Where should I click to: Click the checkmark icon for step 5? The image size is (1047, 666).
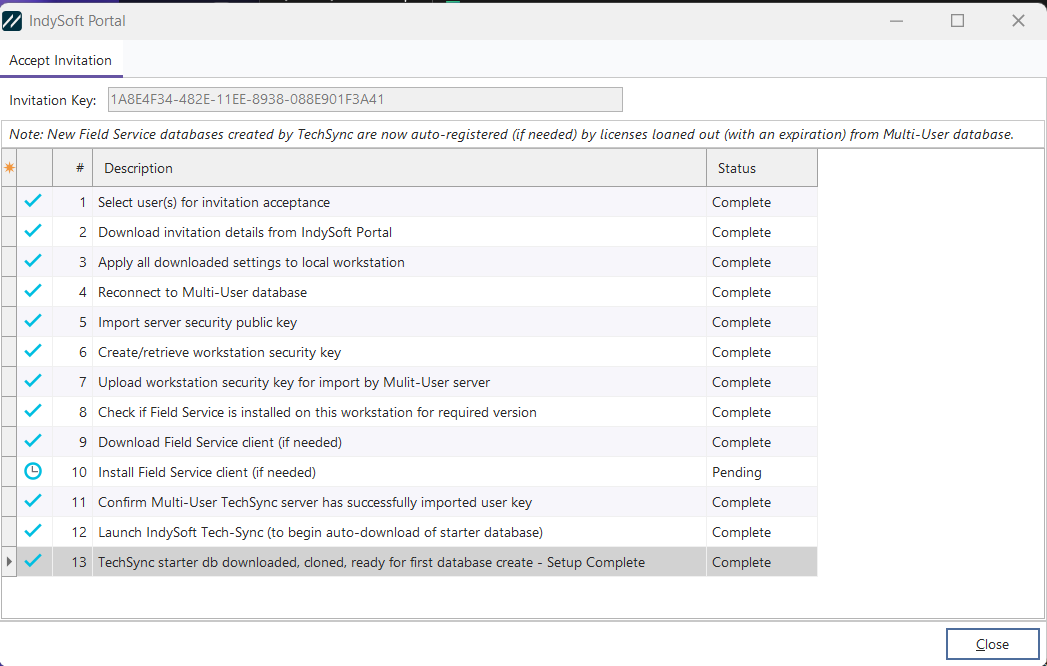34,322
